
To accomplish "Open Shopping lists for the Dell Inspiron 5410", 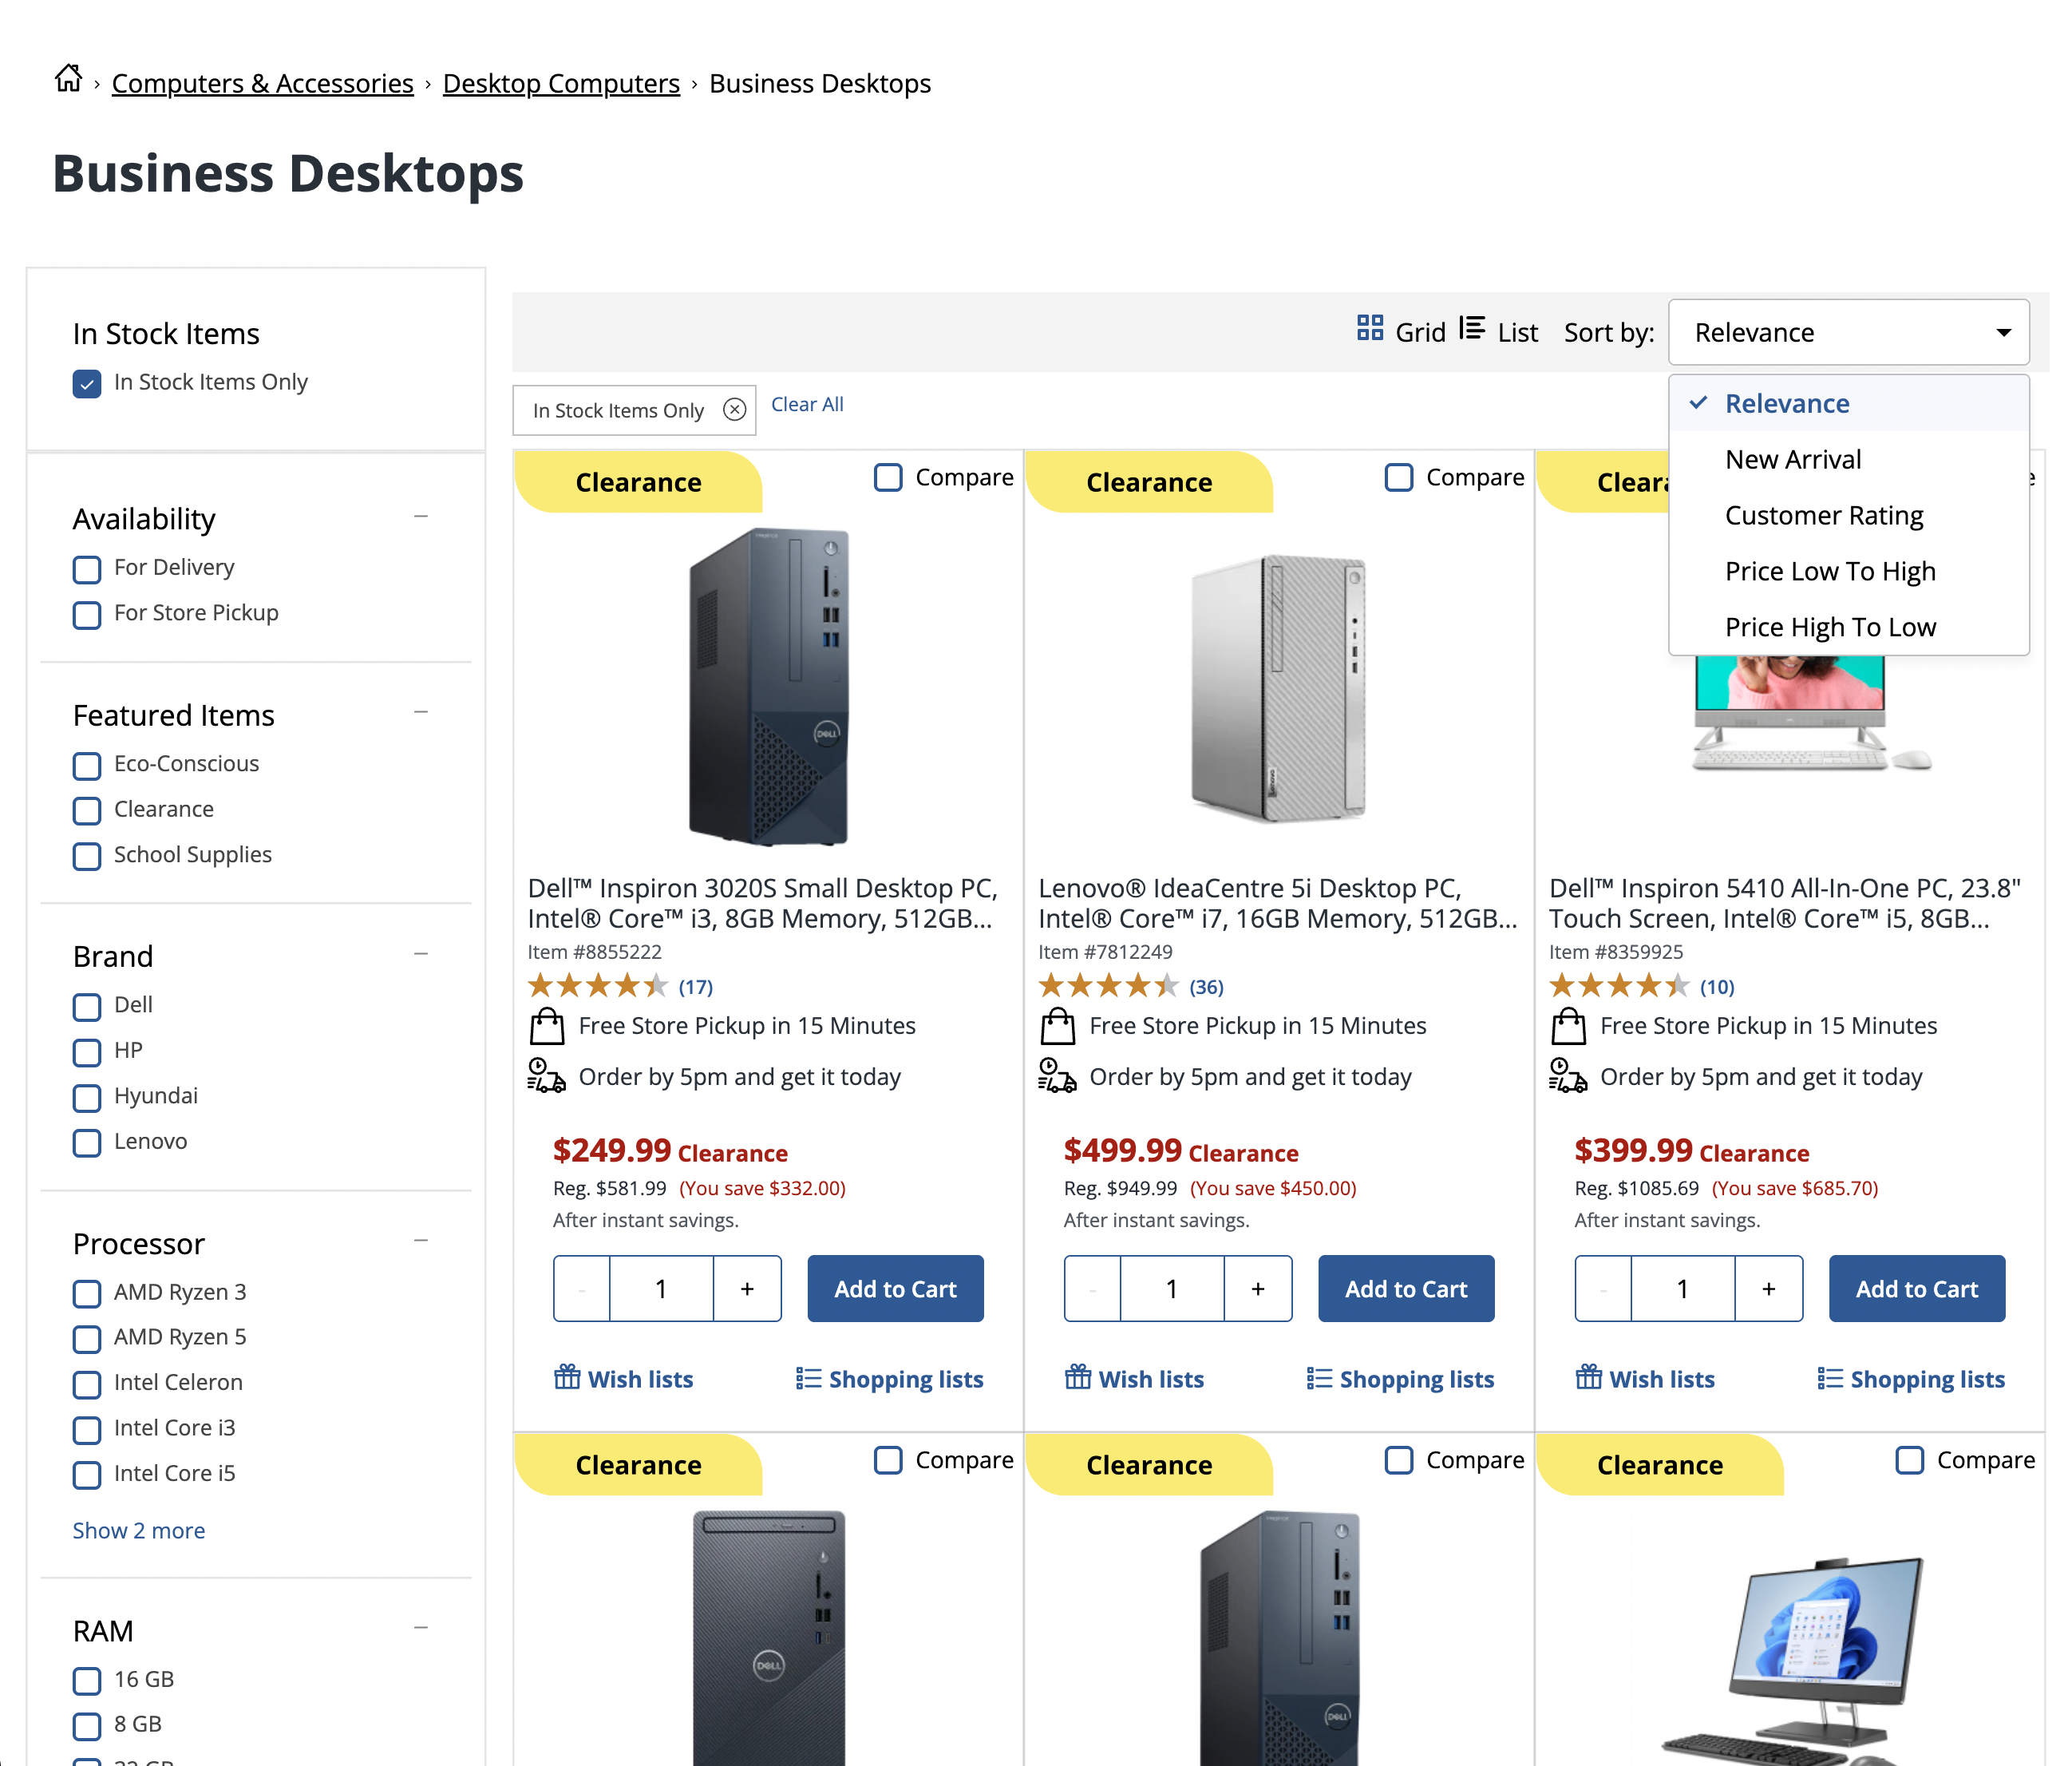I will (1911, 1378).
